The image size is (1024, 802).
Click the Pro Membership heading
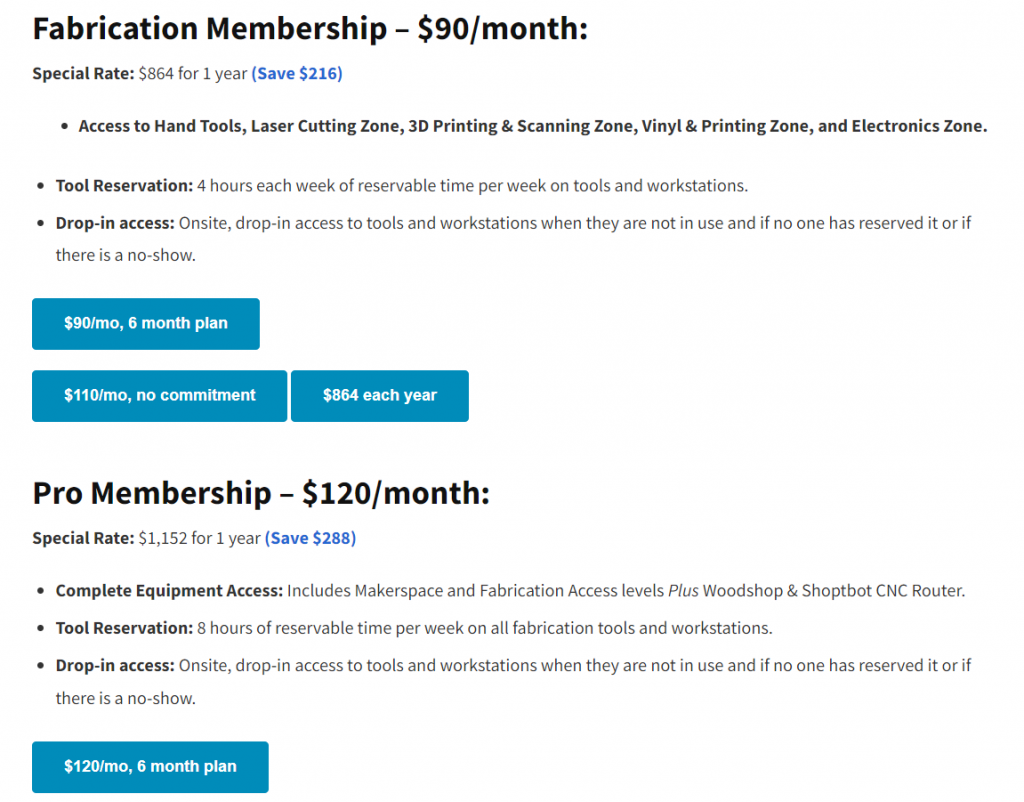point(261,493)
